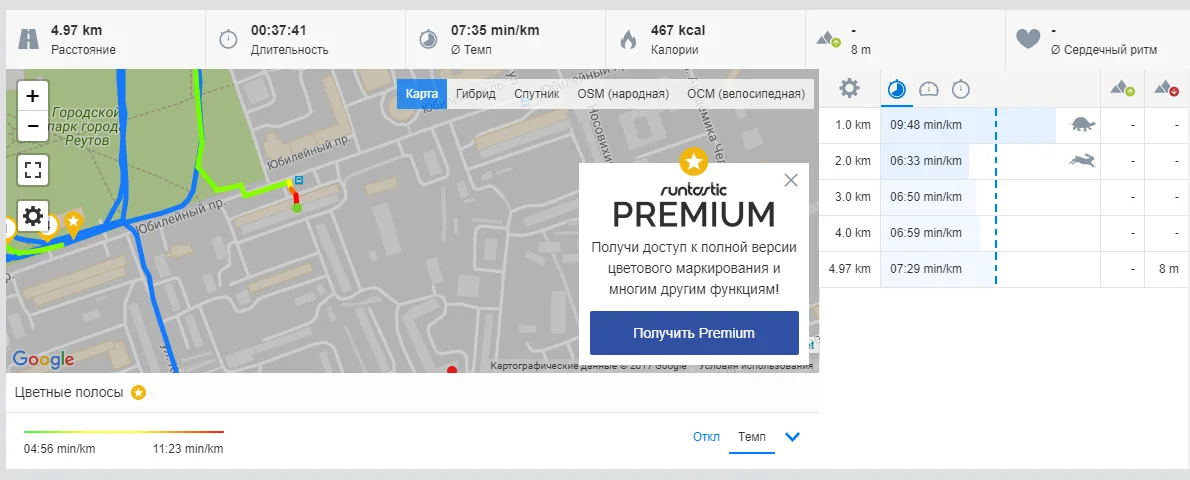This screenshot has width=1190, height=480.
Task: Toggle fullscreen map view
Action: pos(33,169)
